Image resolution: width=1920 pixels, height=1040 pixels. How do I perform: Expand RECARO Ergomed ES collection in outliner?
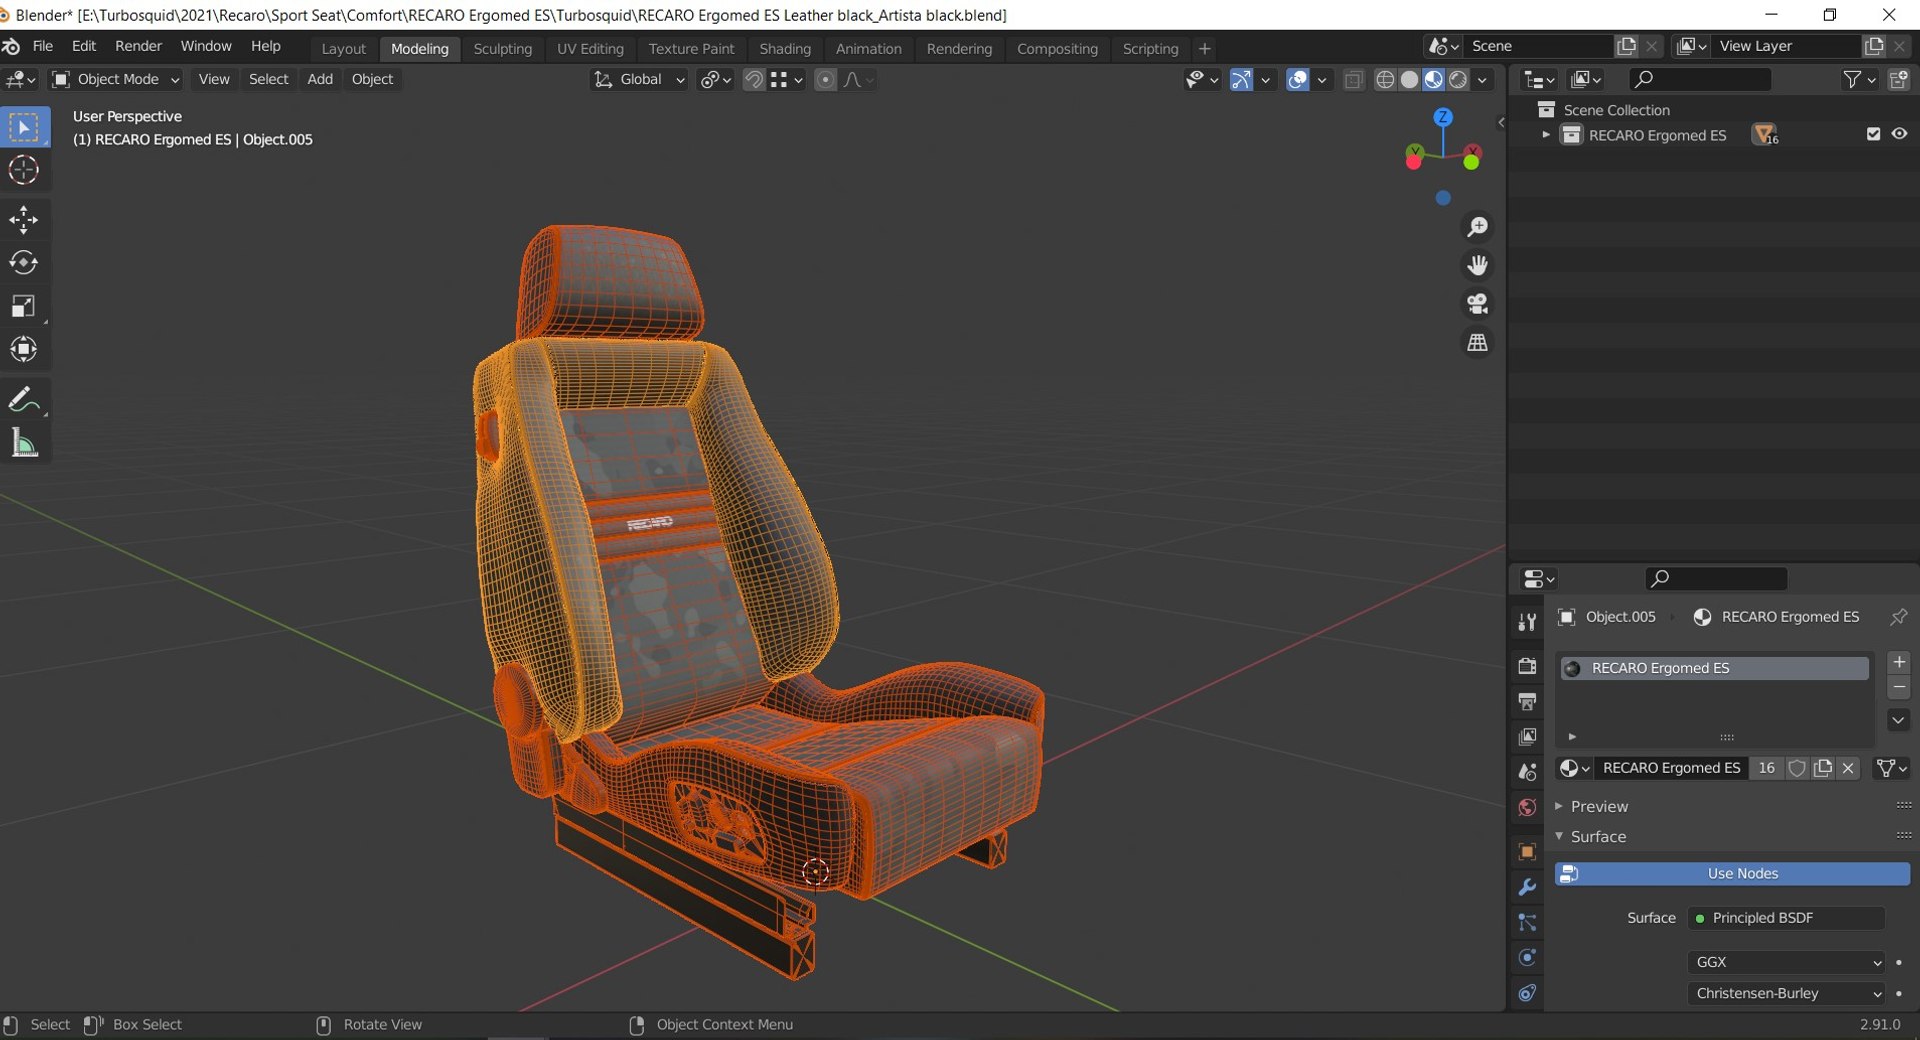click(1546, 134)
